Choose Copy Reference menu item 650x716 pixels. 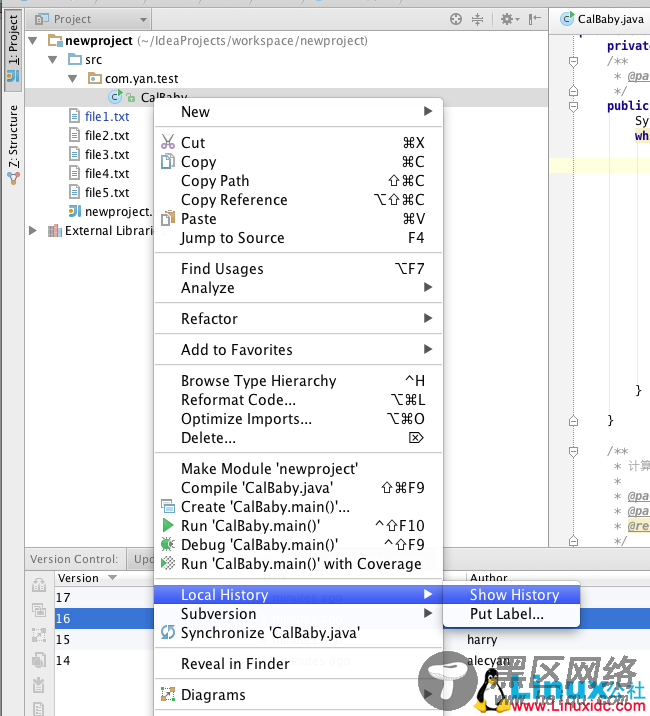point(298,200)
